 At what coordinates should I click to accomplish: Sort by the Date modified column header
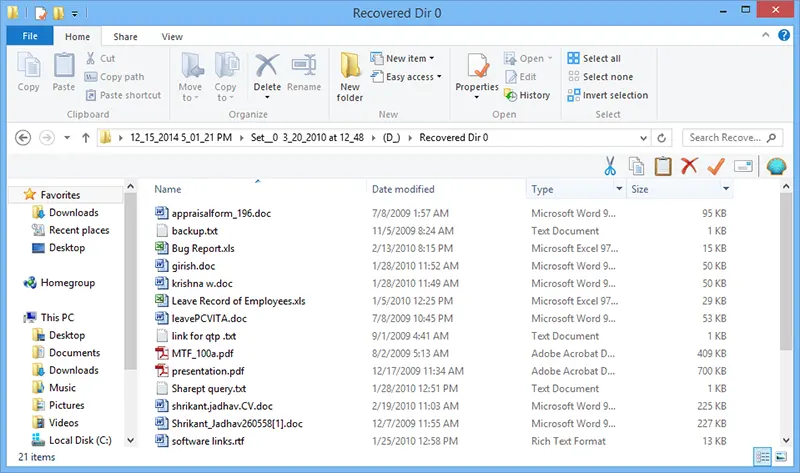403,189
